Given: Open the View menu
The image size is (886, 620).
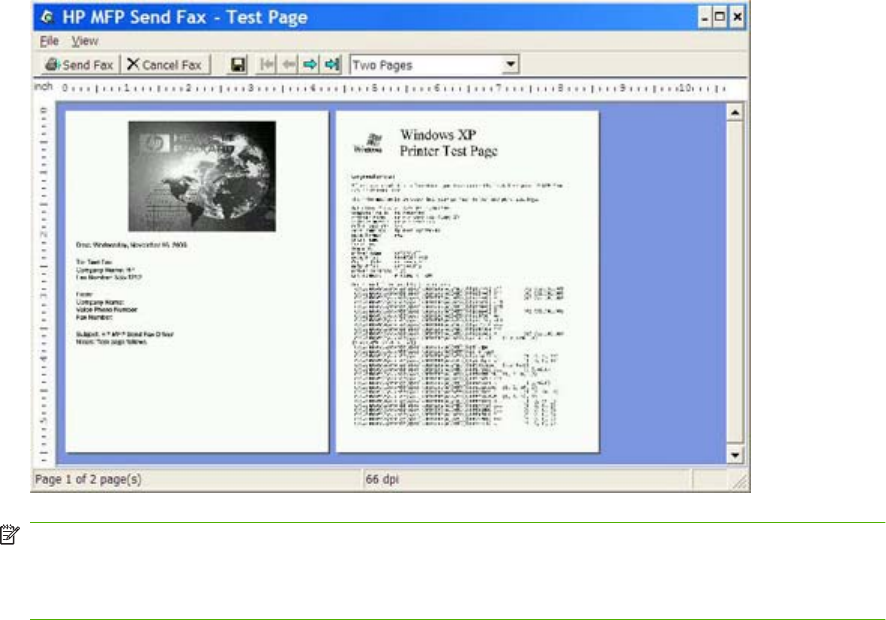Looking at the screenshot, I should (85, 41).
